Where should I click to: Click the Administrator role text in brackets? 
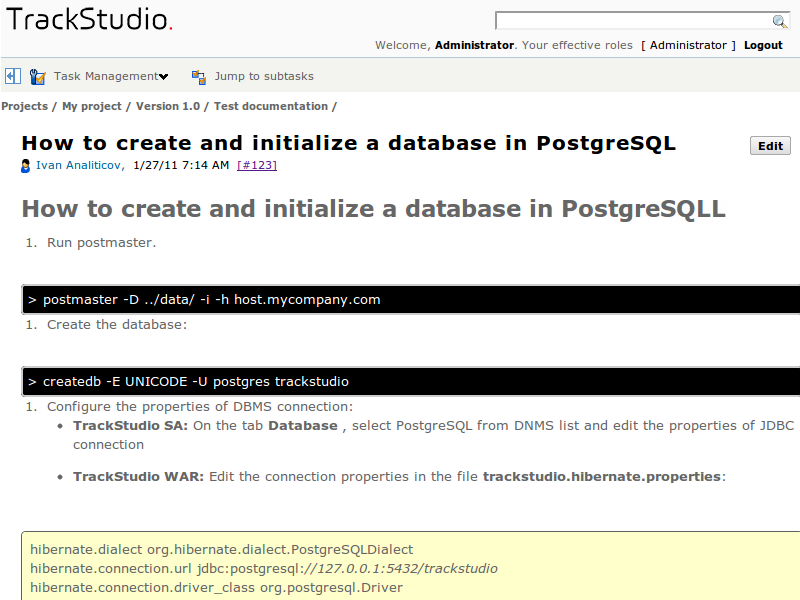[x=688, y=45]
